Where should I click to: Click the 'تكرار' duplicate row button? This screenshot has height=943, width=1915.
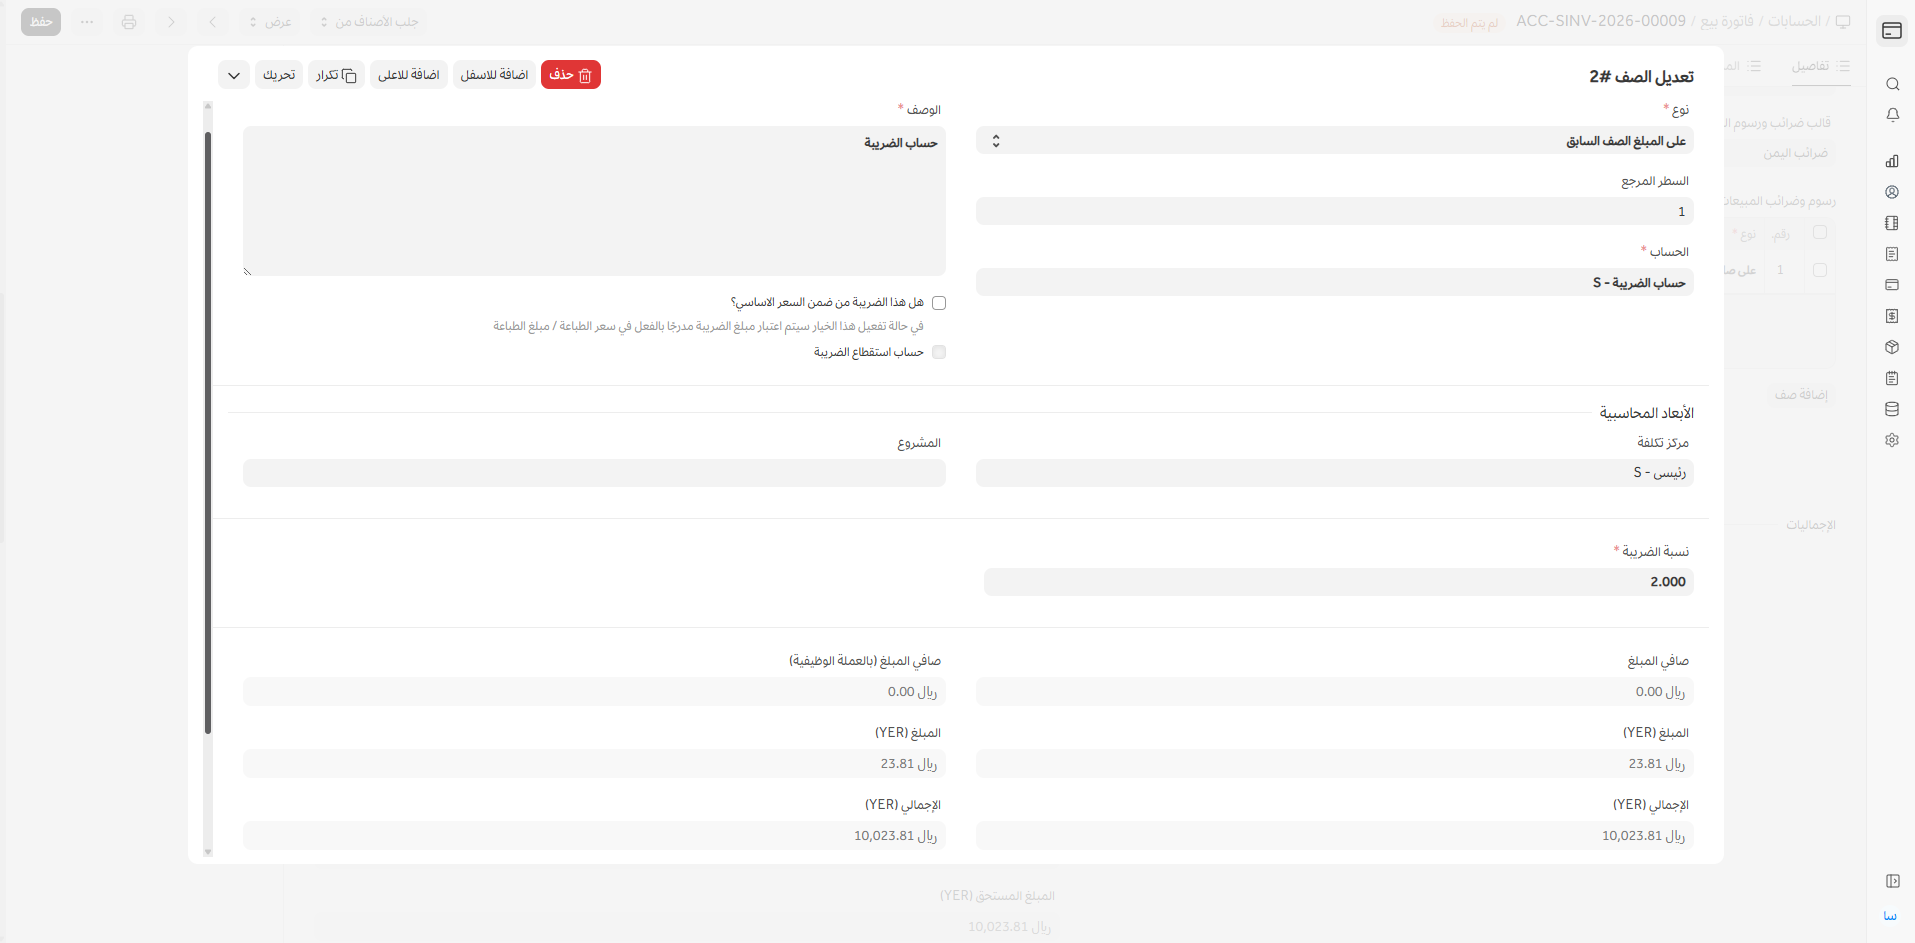click(x=336, y=75)
